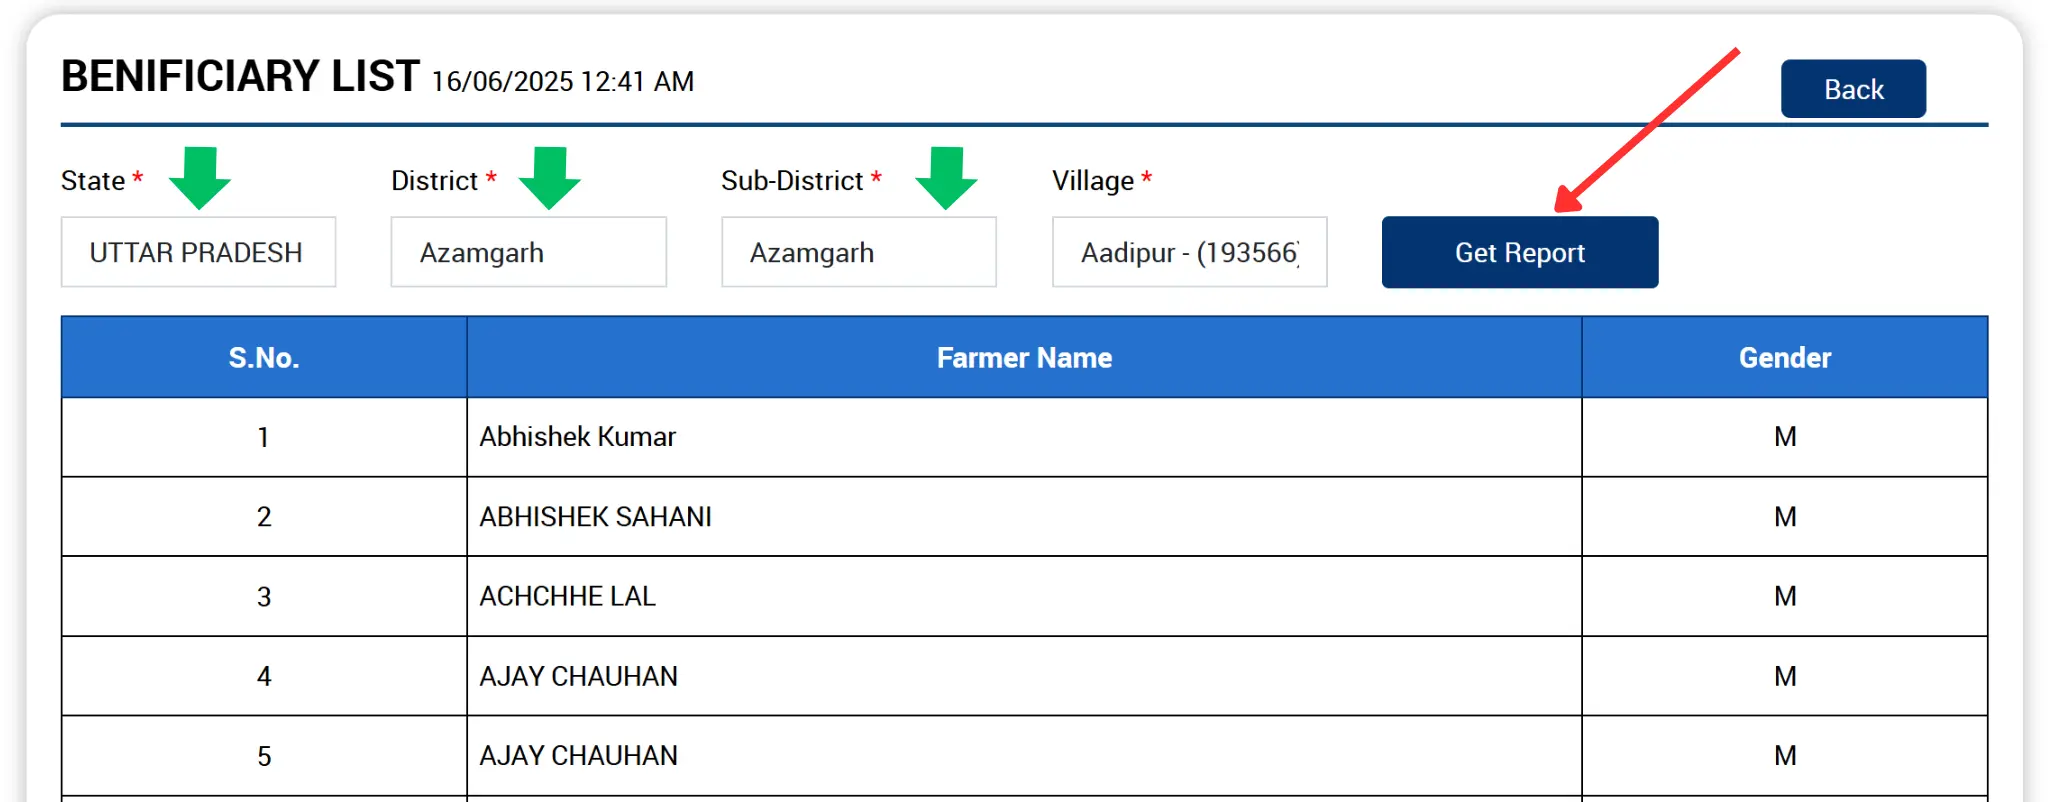Click AJAY CHAUHAN in row 4
2048x802 pixels.
click(x=579, y=677)
